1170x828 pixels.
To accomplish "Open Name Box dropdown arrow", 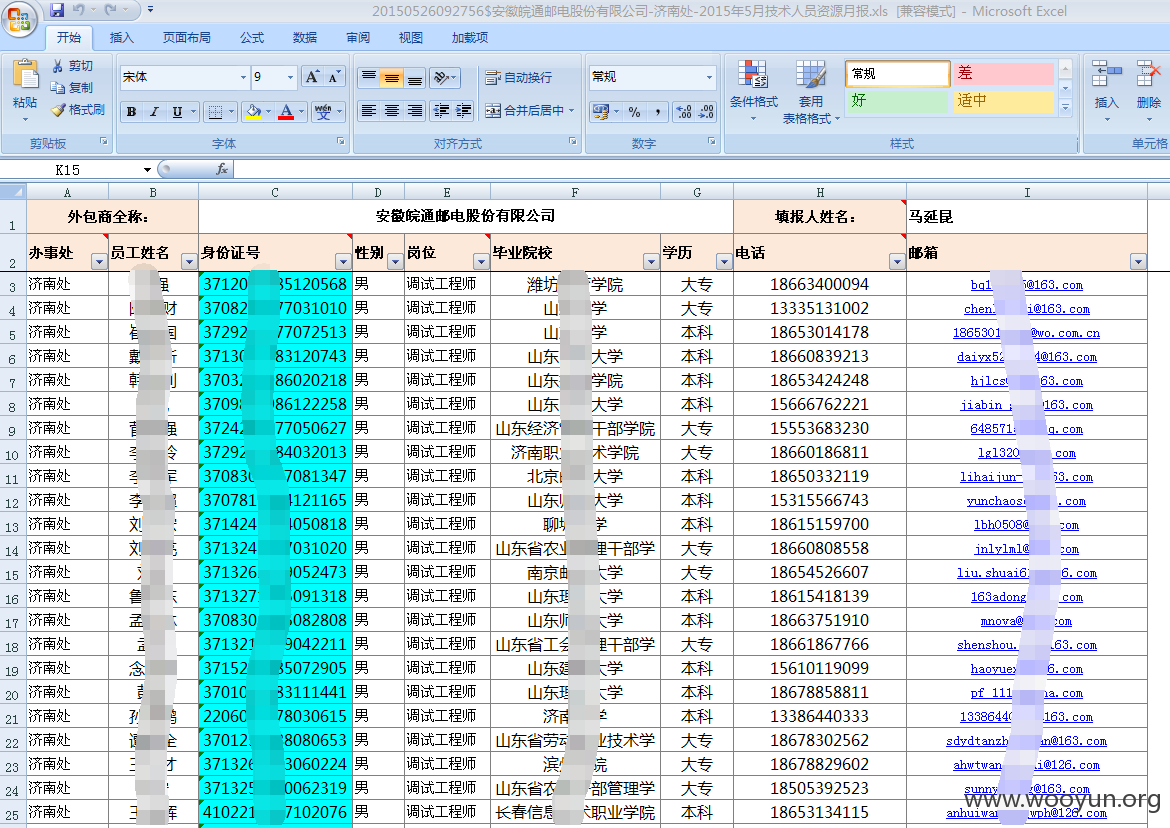I will click(x=147, y=170).
